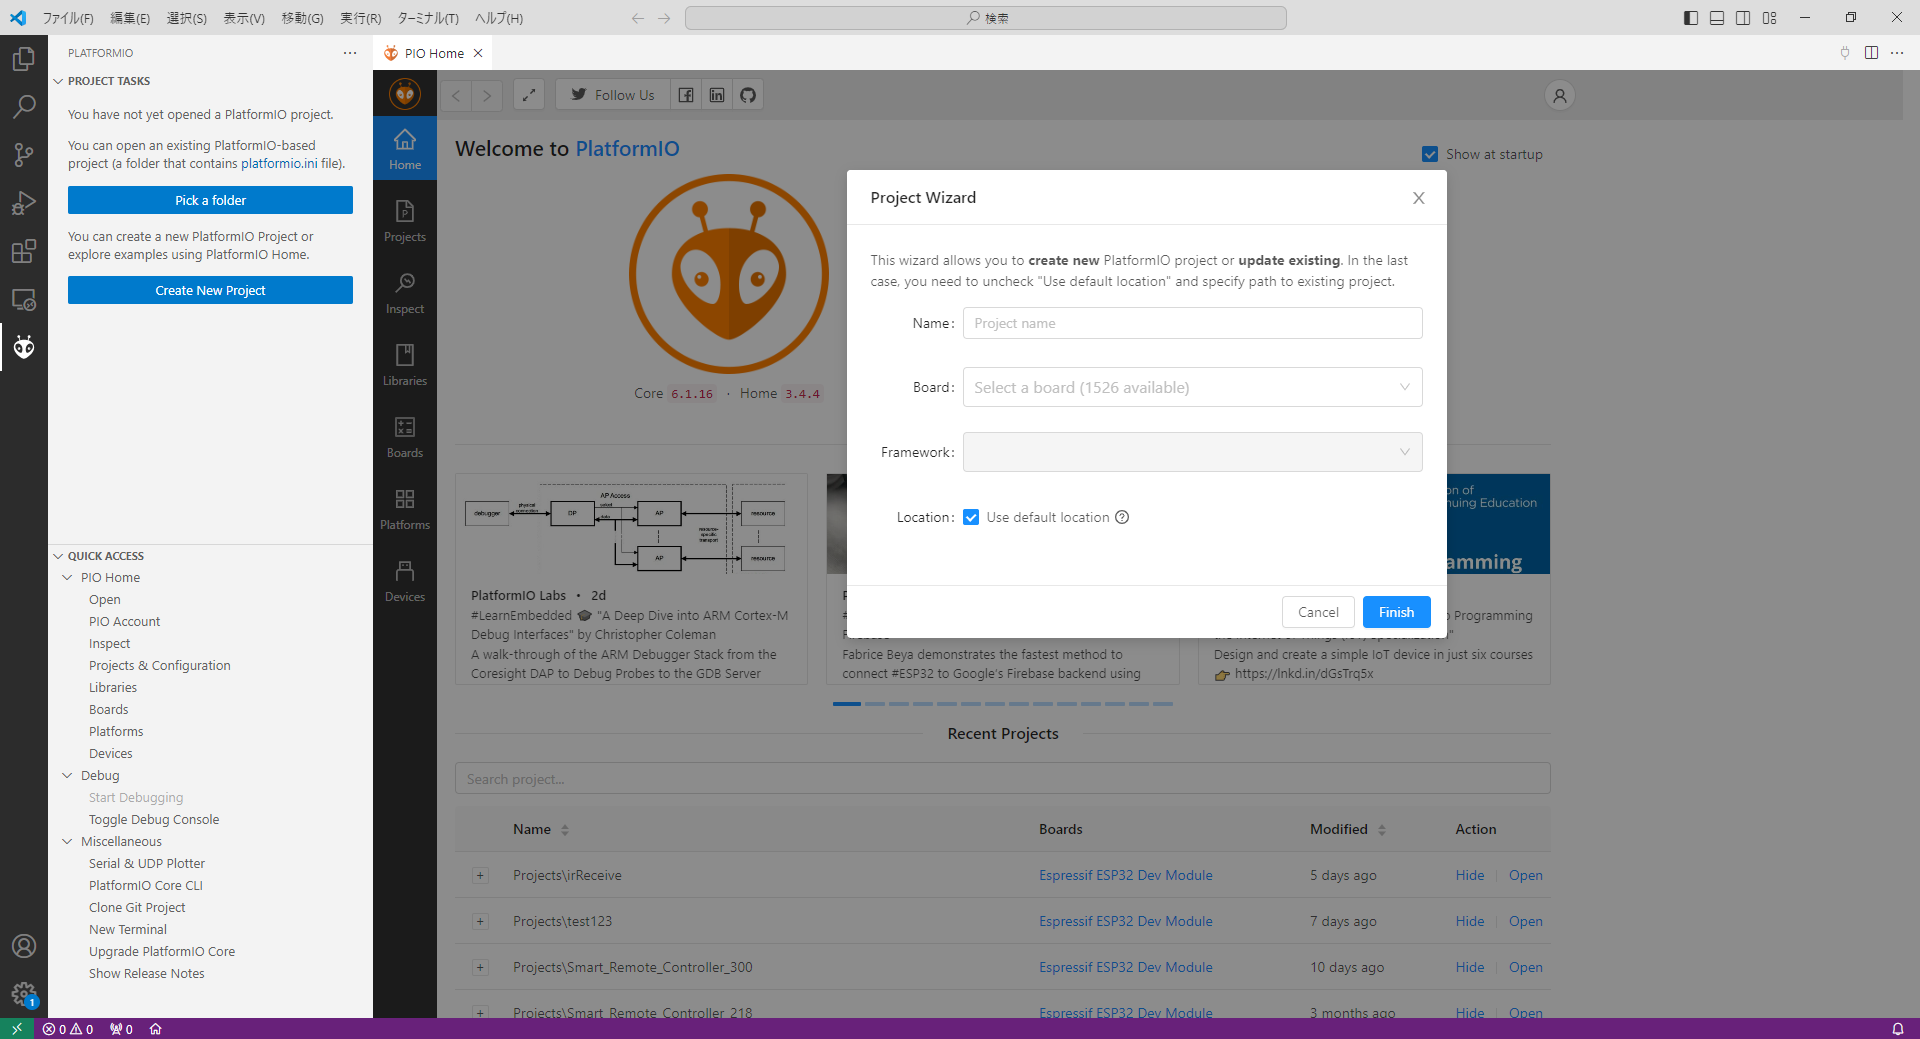Open the Source Control view icon
The width and height of the screenshot is (1920, 1039).
[24, 154]
